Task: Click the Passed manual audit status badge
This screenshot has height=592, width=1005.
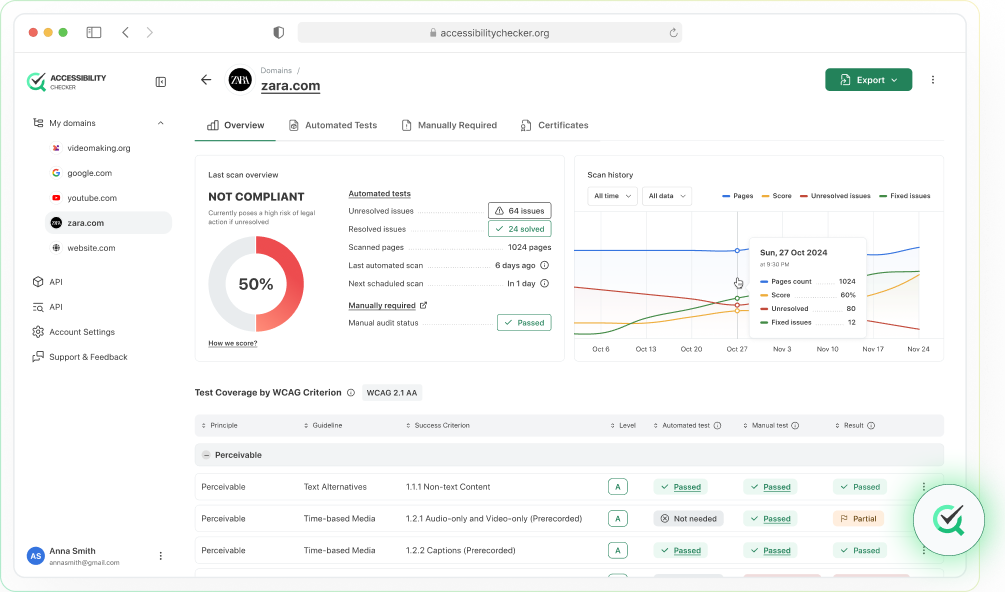Action: 524,323
